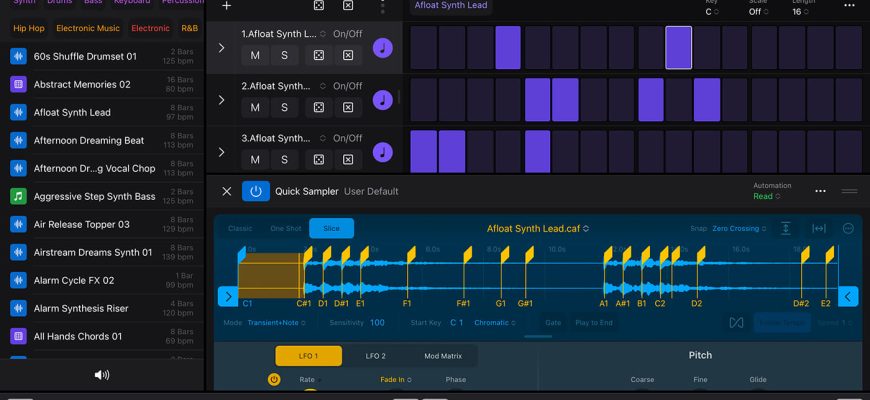
Task: Switch to the LFO 2 tab
Action: tap(375, 356)
